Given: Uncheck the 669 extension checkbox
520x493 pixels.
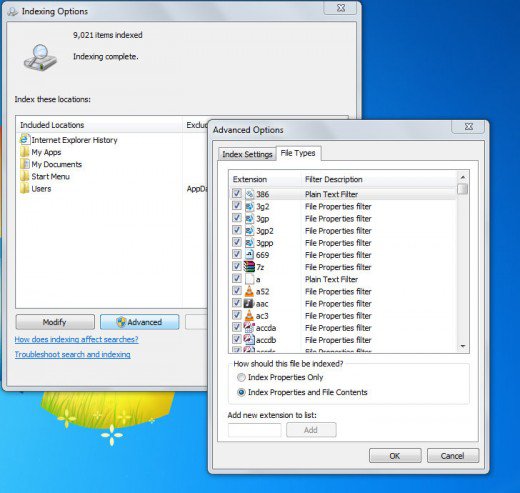Looking at the screenshot, I should 237,254.
